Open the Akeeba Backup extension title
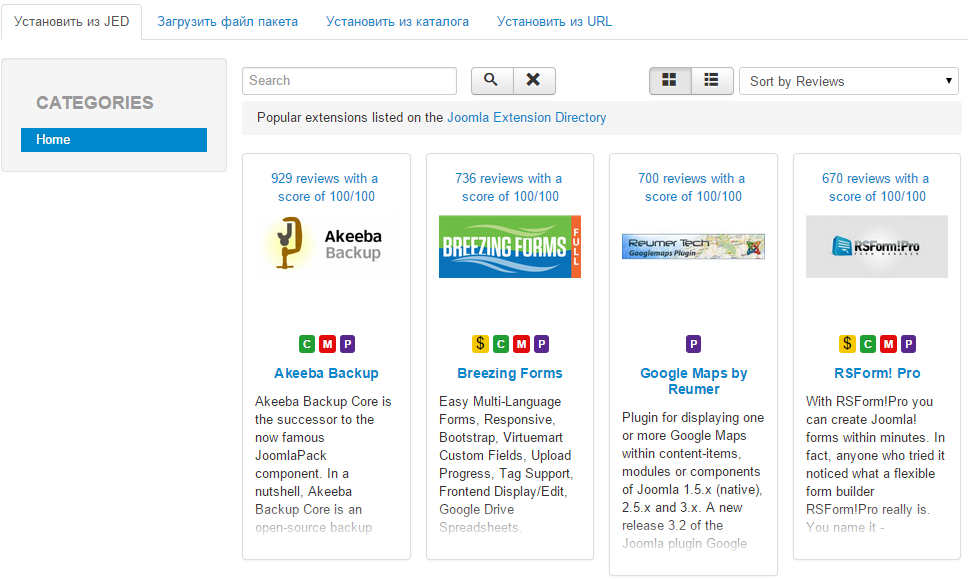The width and height of the screenshot is (979, 579). coord(326,374)
